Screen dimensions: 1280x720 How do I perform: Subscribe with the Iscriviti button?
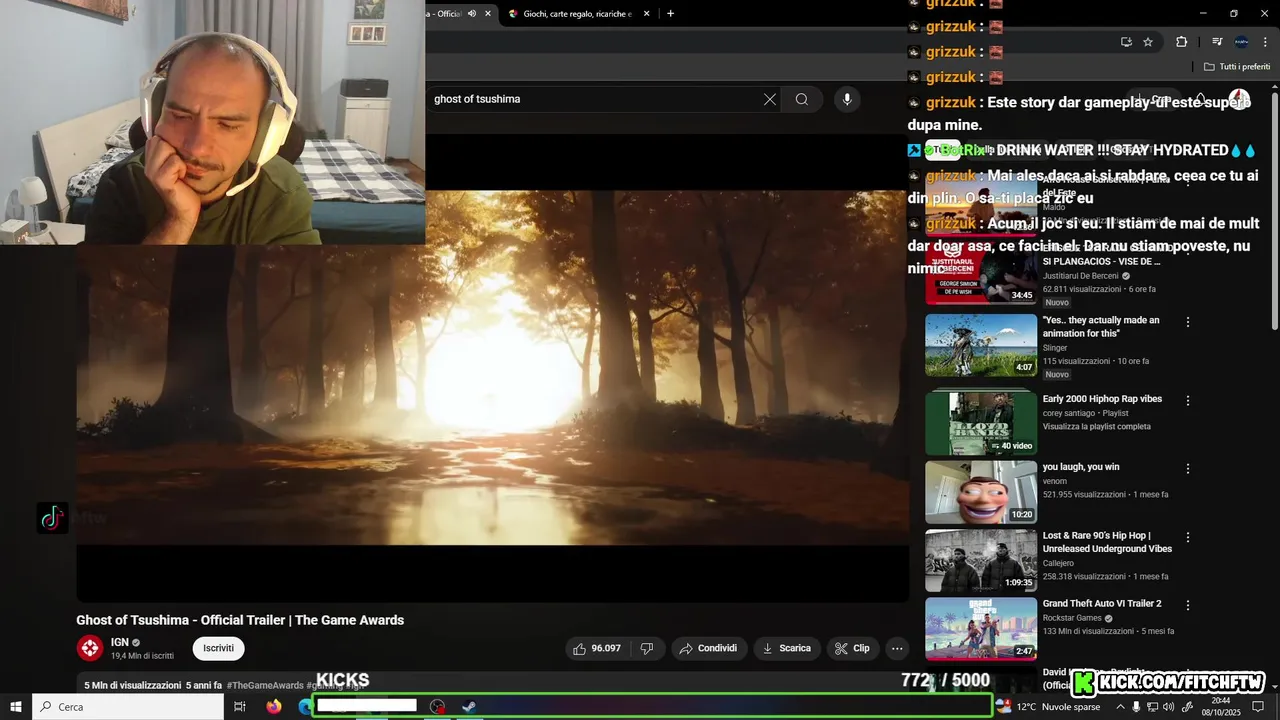218,648
